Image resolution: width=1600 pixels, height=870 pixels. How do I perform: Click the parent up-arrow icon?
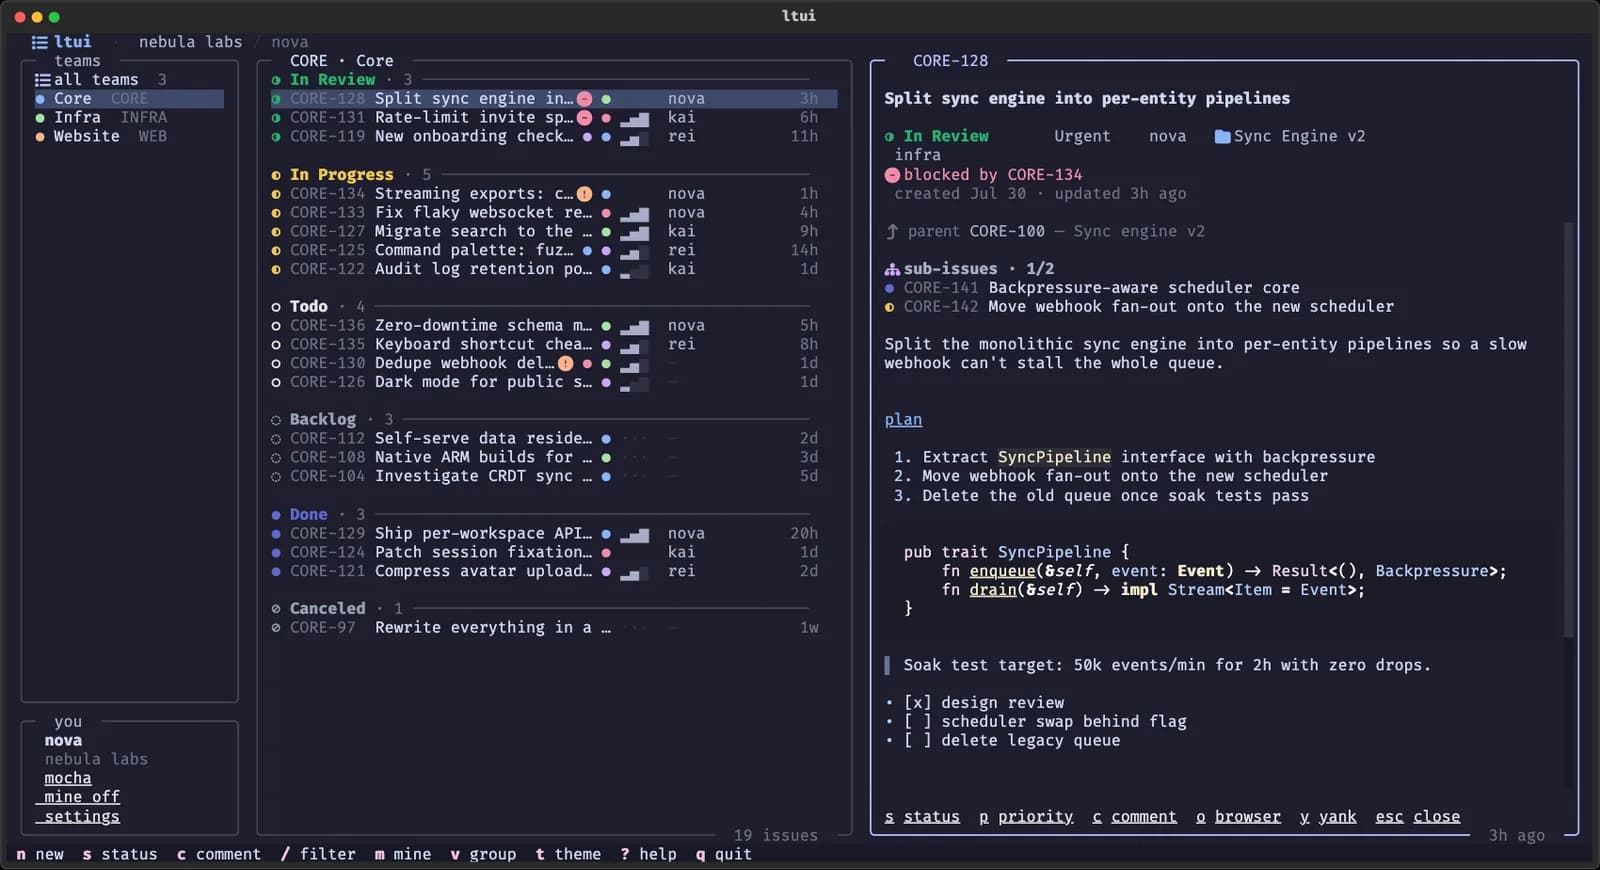(x=892, y=232)
